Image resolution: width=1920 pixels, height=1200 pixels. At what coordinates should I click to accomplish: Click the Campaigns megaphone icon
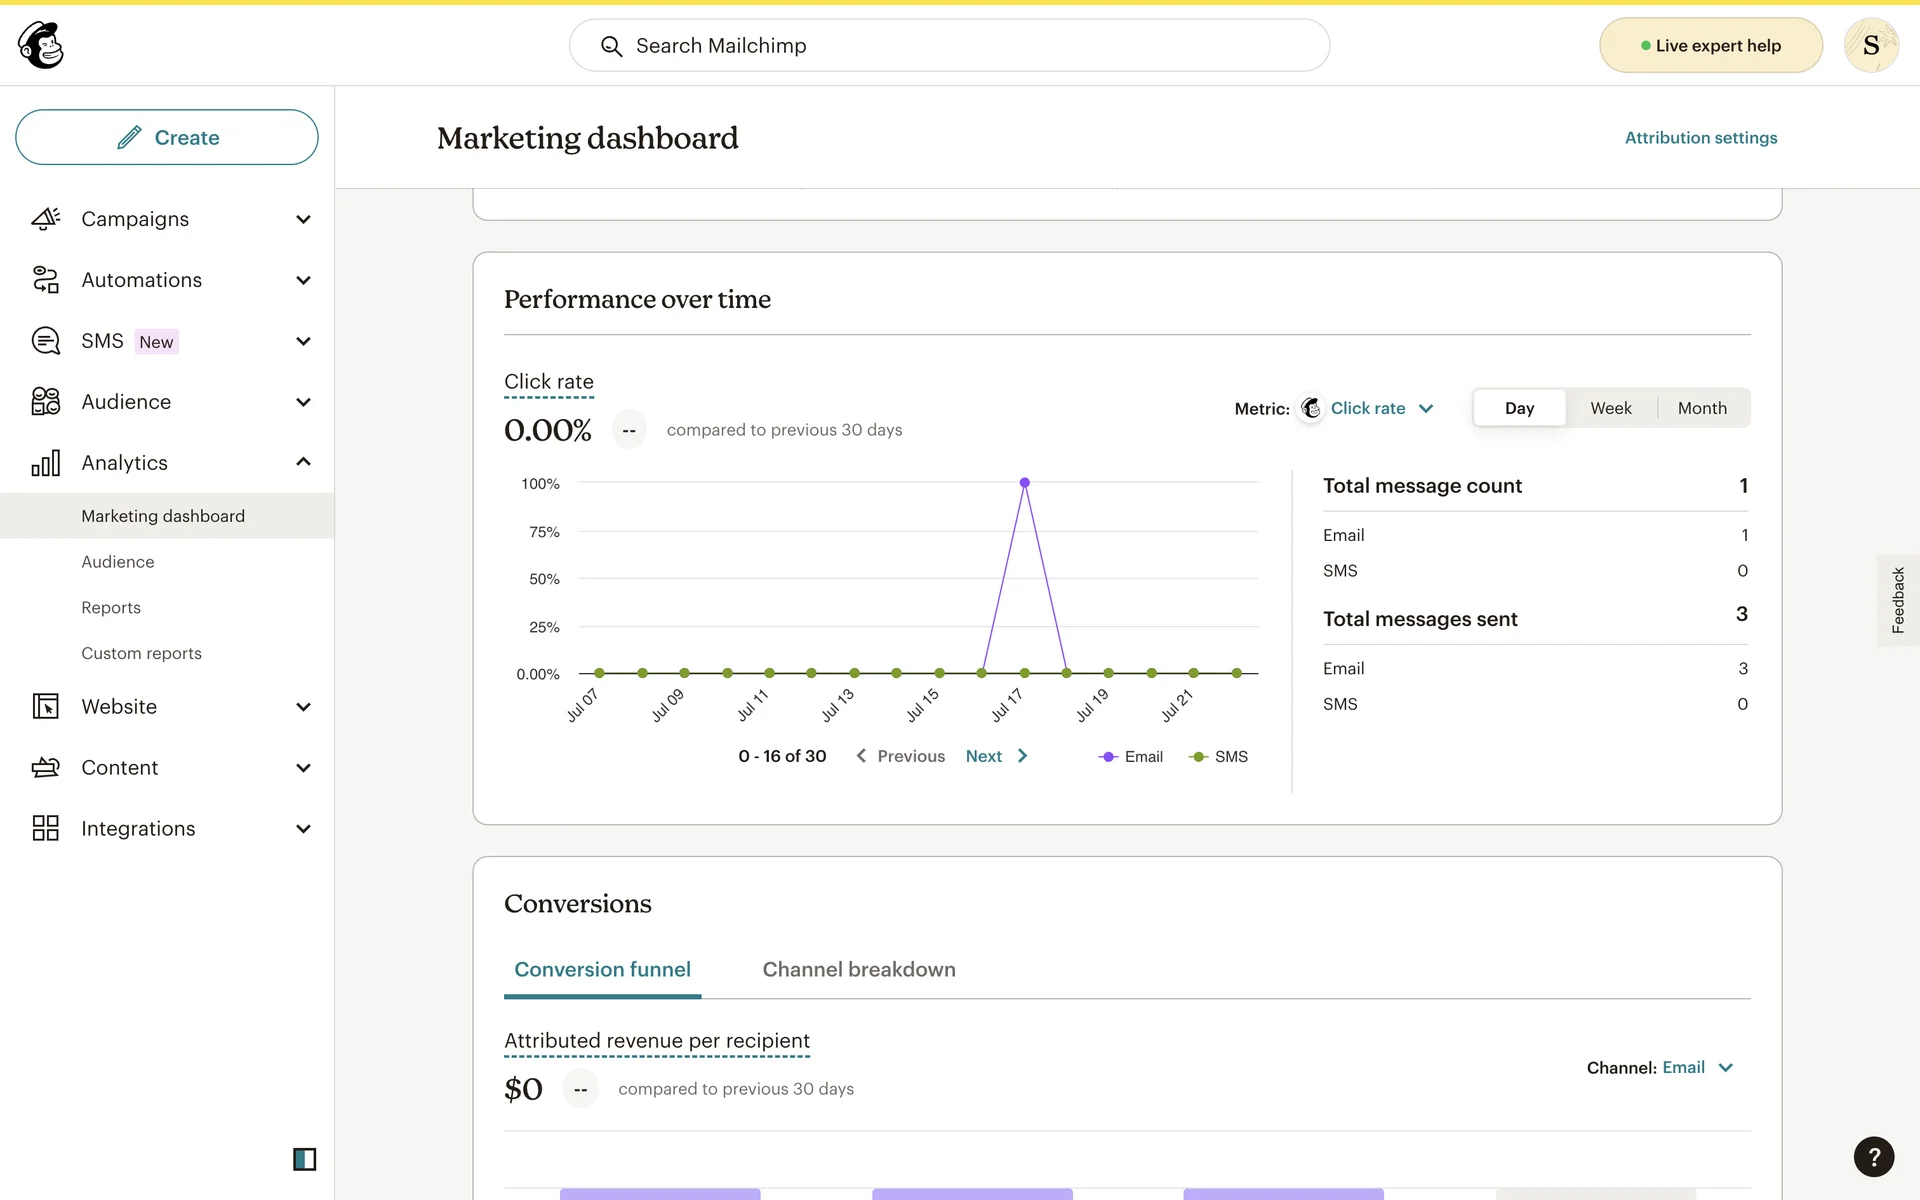pos(46,219)
